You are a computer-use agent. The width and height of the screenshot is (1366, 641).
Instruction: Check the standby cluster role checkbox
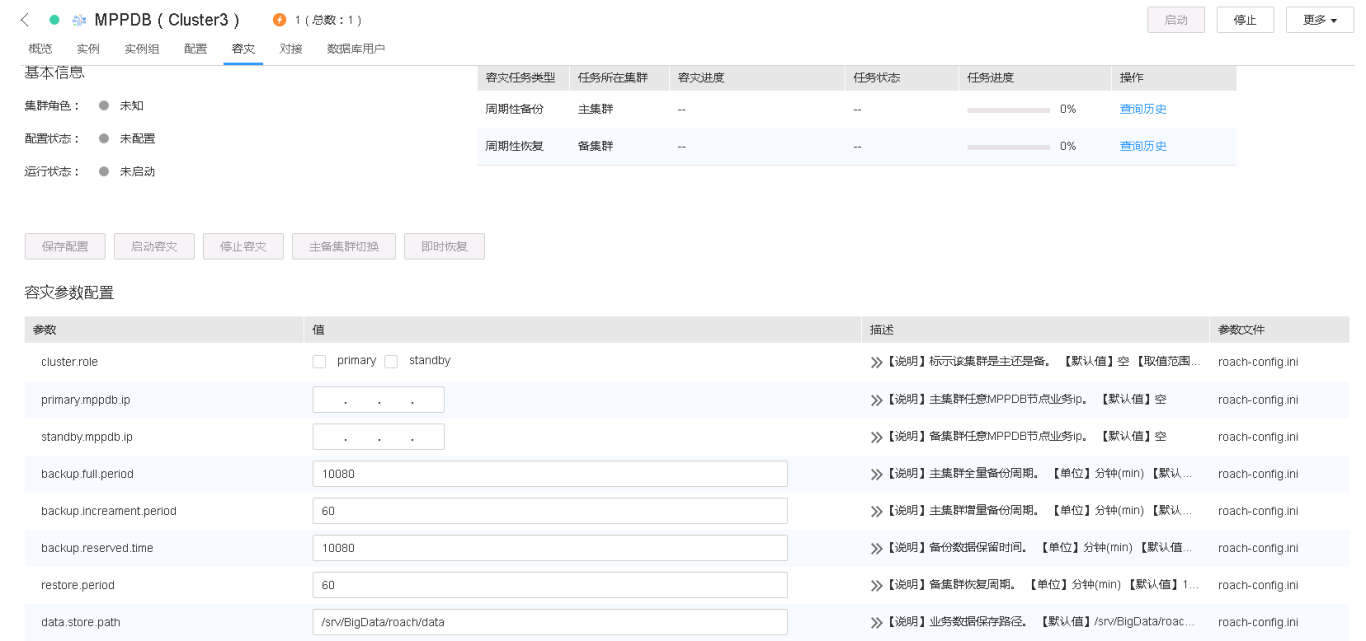coord(391,361)
